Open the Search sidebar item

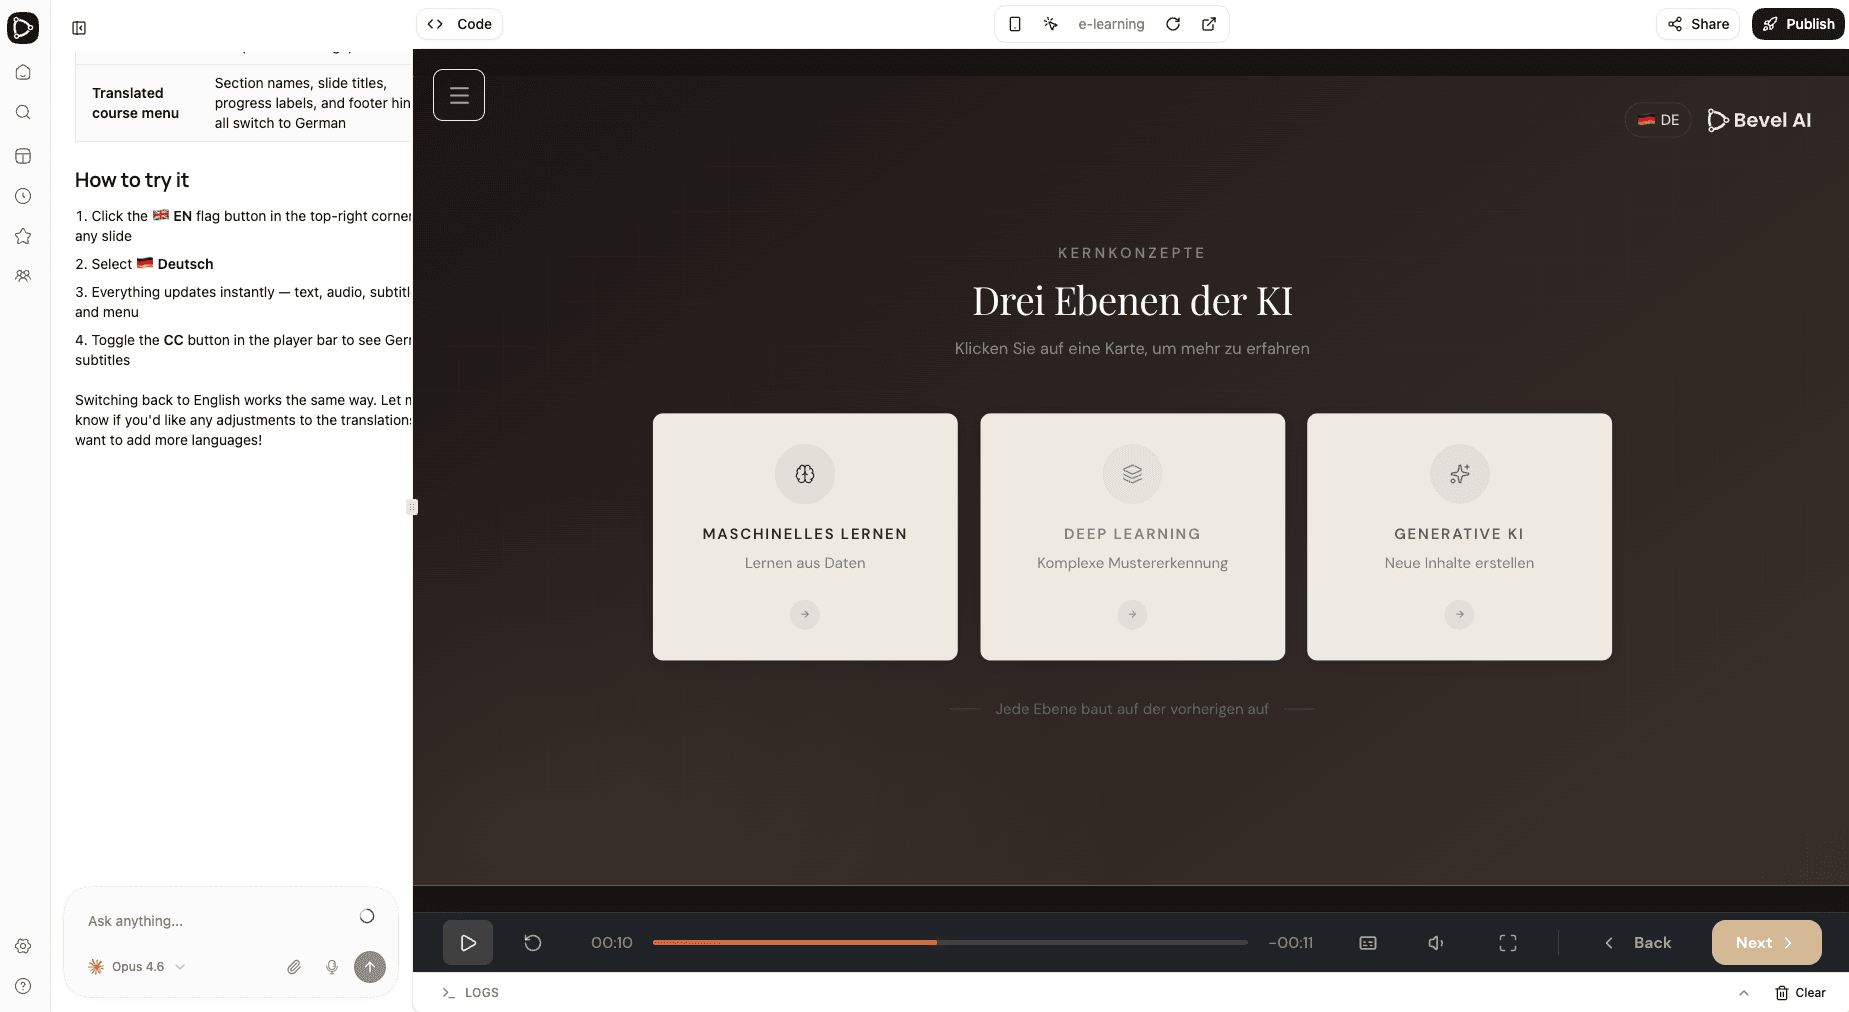[x=23, y=112]
